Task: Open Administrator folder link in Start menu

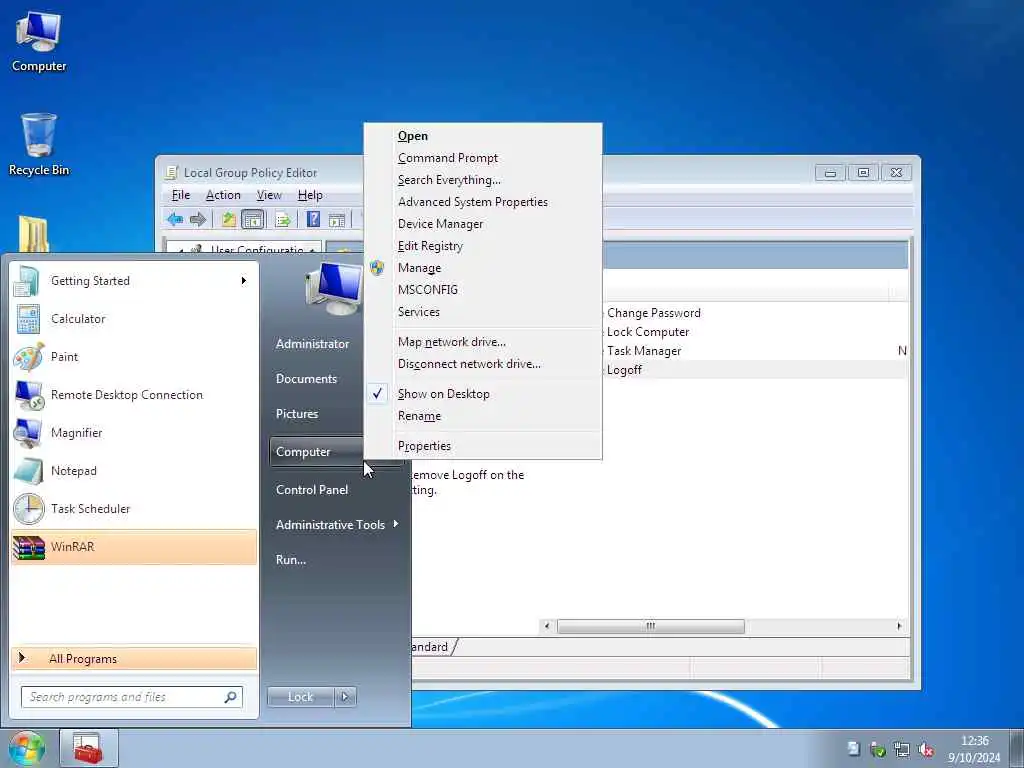Action: tap(312, 344)
